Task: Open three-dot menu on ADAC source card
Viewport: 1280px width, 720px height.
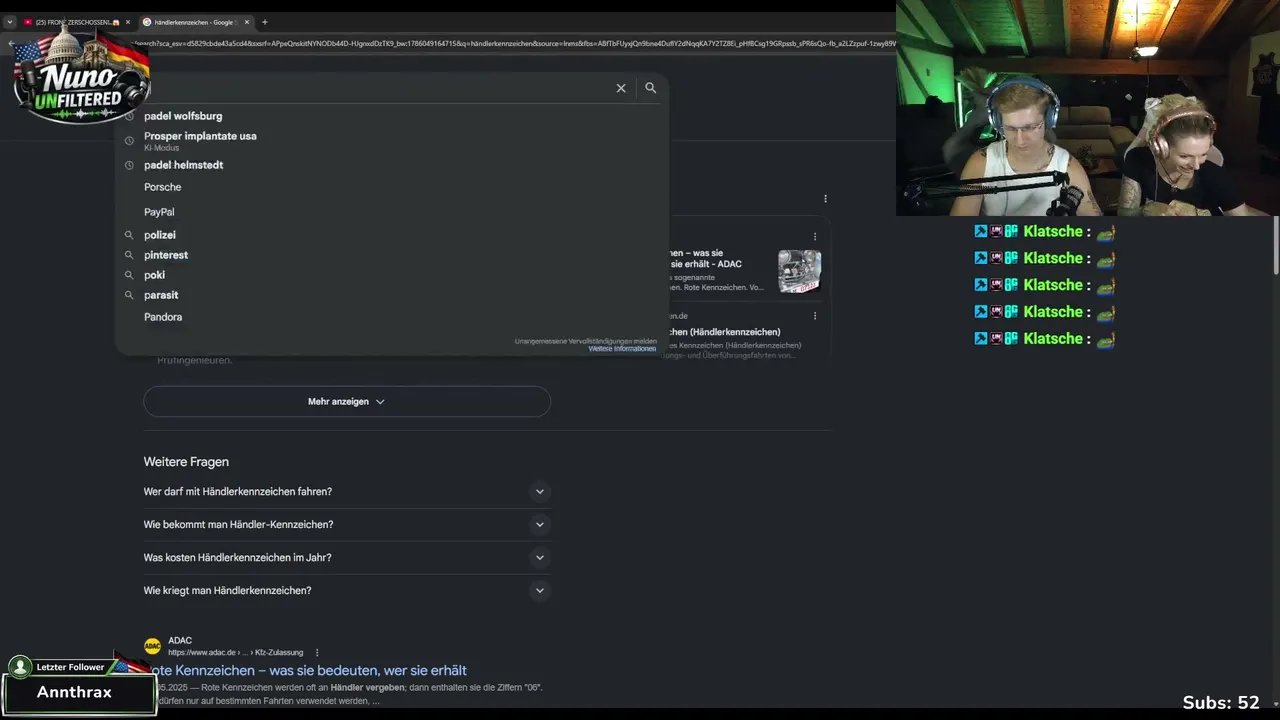Action: coord(815,237)
